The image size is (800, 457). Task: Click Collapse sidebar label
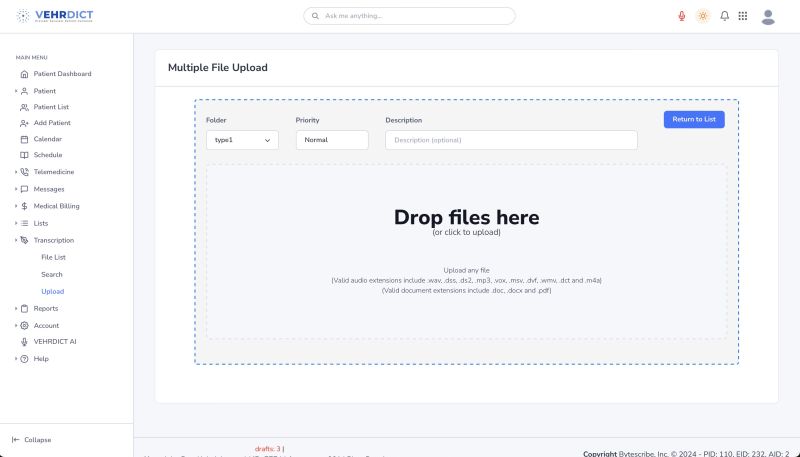coord(38,440)
